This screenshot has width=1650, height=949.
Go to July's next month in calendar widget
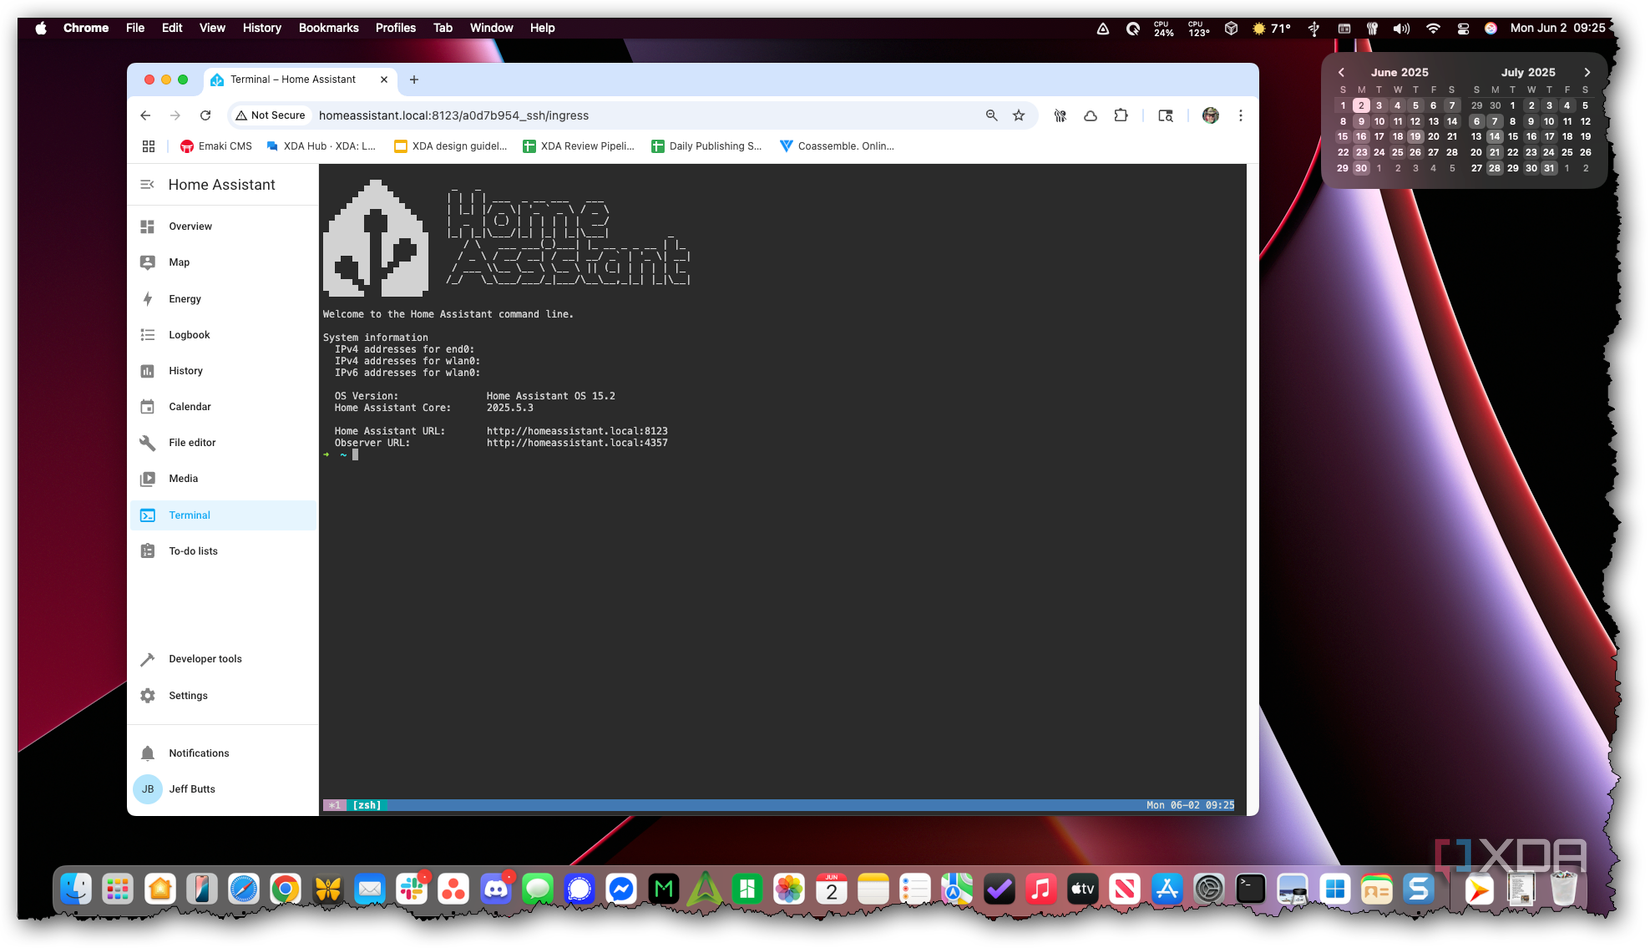pyautogui.click(x=1588, y=71)
